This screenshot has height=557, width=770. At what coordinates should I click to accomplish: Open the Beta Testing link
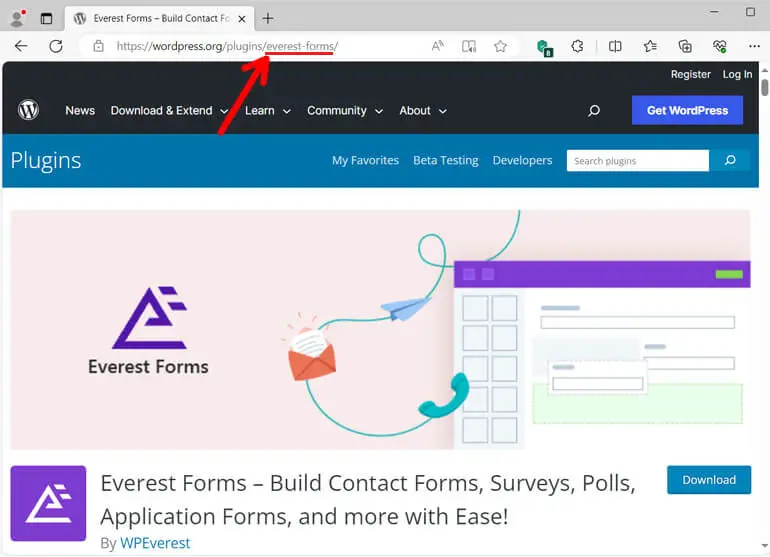[446, 161]
